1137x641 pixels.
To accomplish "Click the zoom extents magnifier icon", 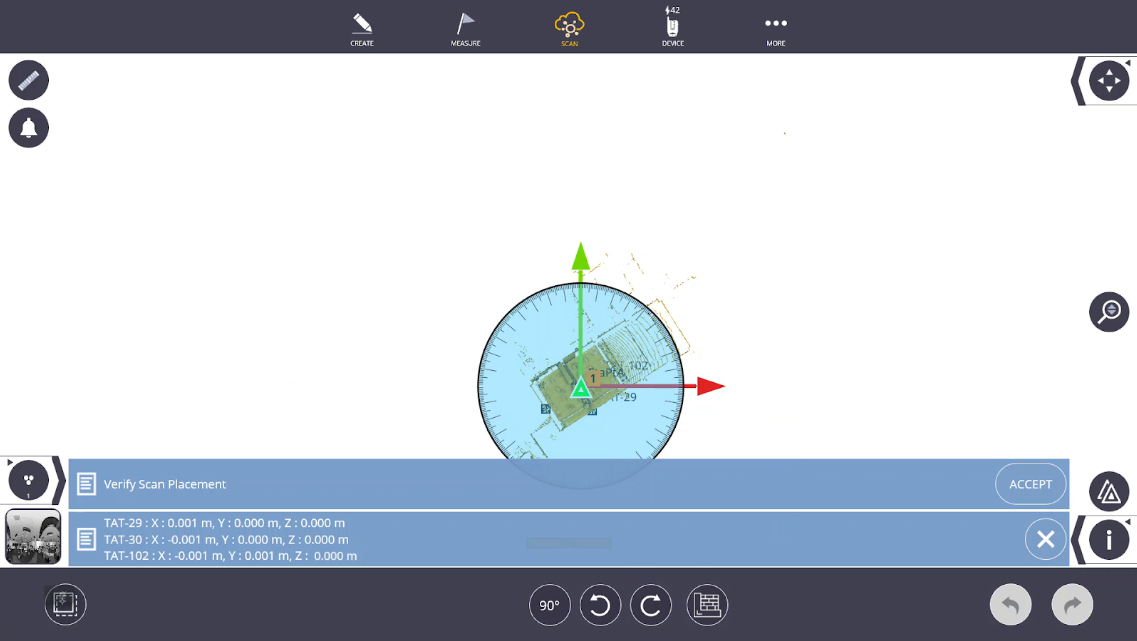I will tap(1109, 312).
